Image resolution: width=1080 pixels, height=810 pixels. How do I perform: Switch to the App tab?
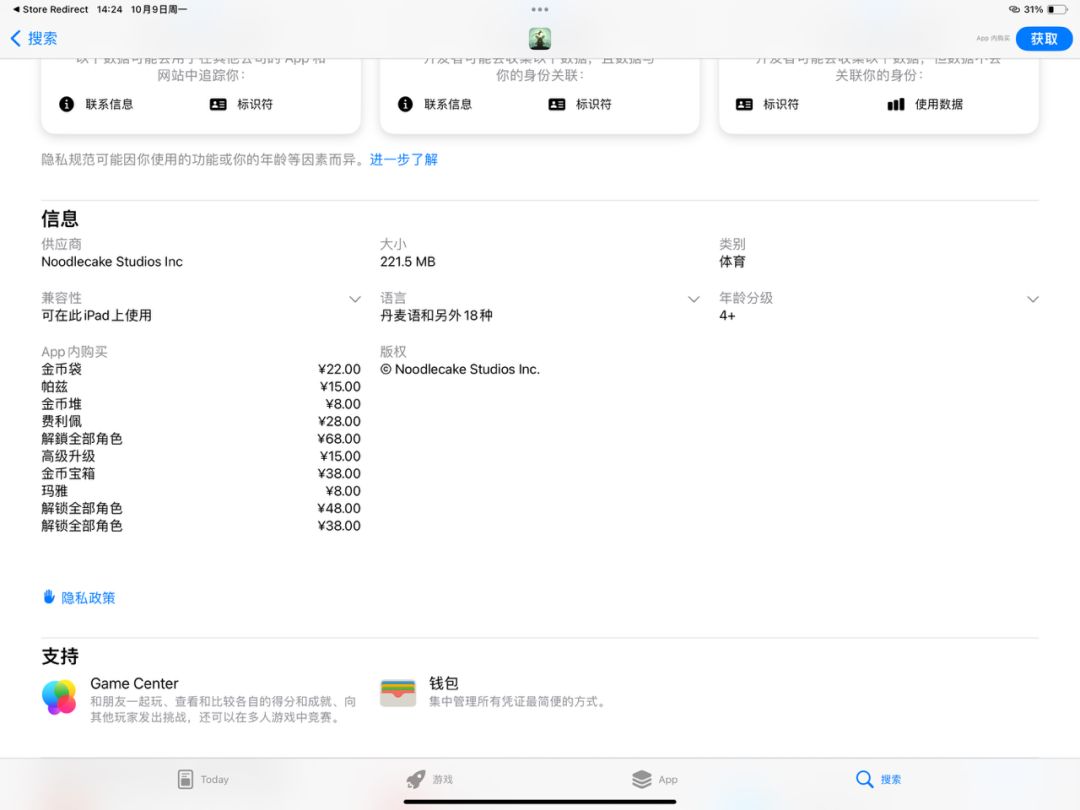655,779
